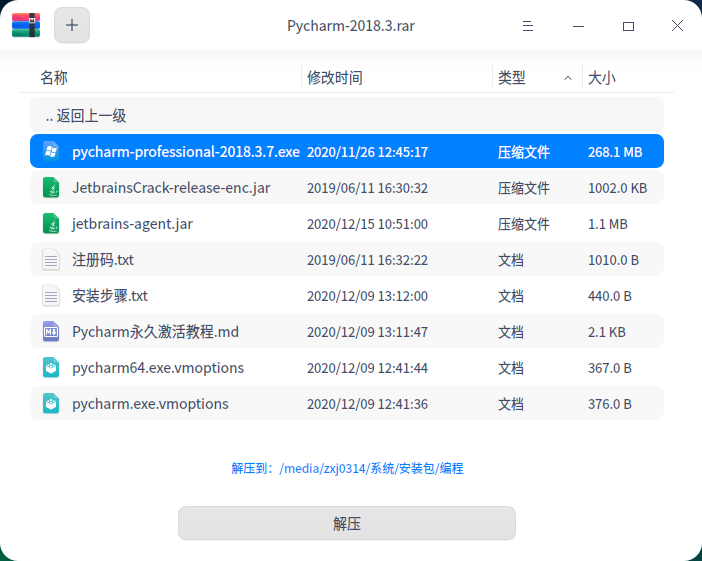Select the 安装步骤.txt file name
This screenshot has width=702, height=561.
110,295
